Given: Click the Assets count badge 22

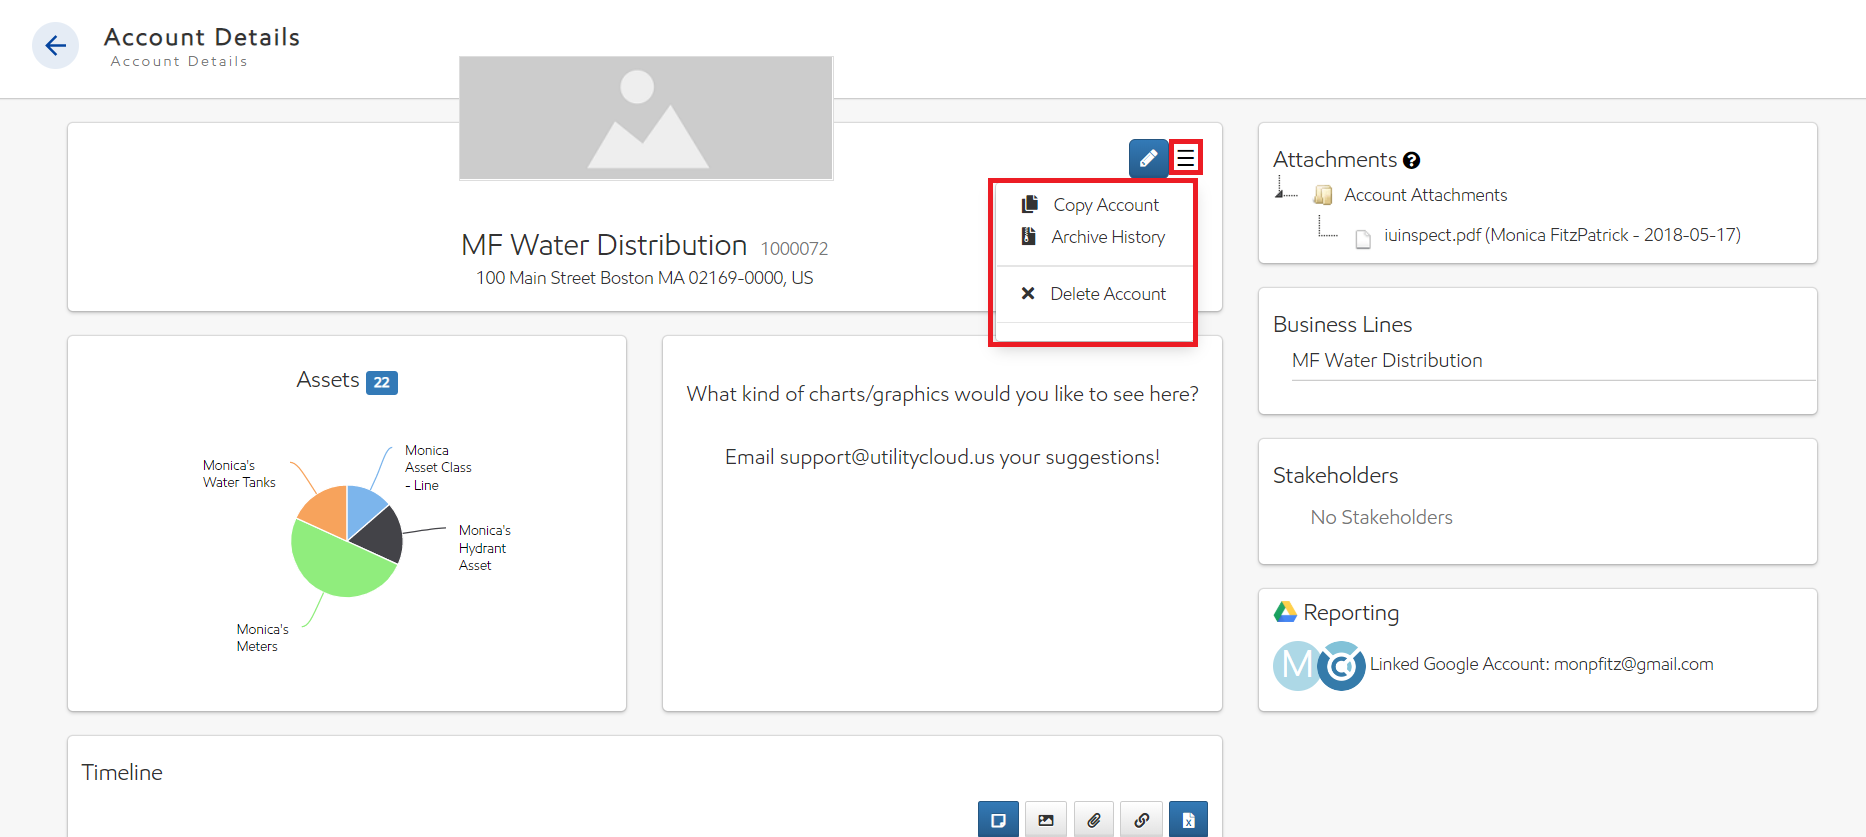Looking at the screenshot, I should (381, 382).
